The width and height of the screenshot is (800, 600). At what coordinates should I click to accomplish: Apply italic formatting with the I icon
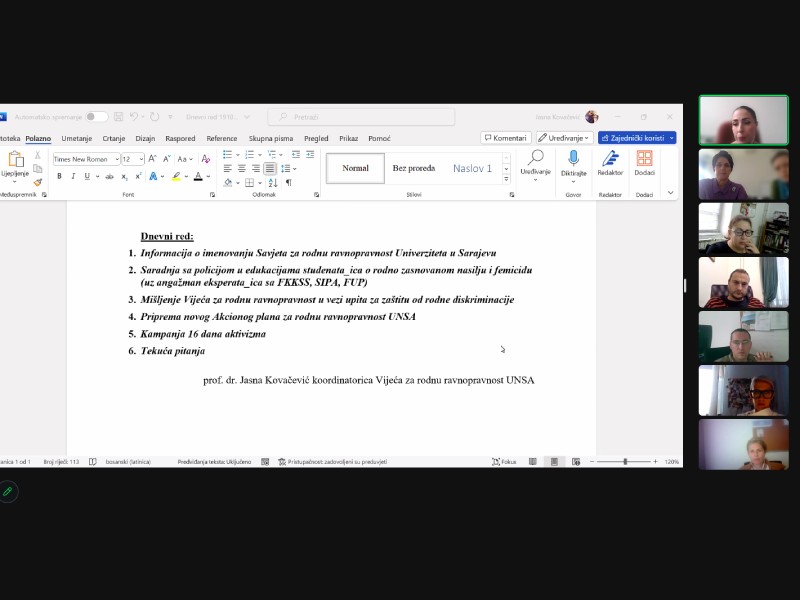pyautogui.click(x=73, y=176)
